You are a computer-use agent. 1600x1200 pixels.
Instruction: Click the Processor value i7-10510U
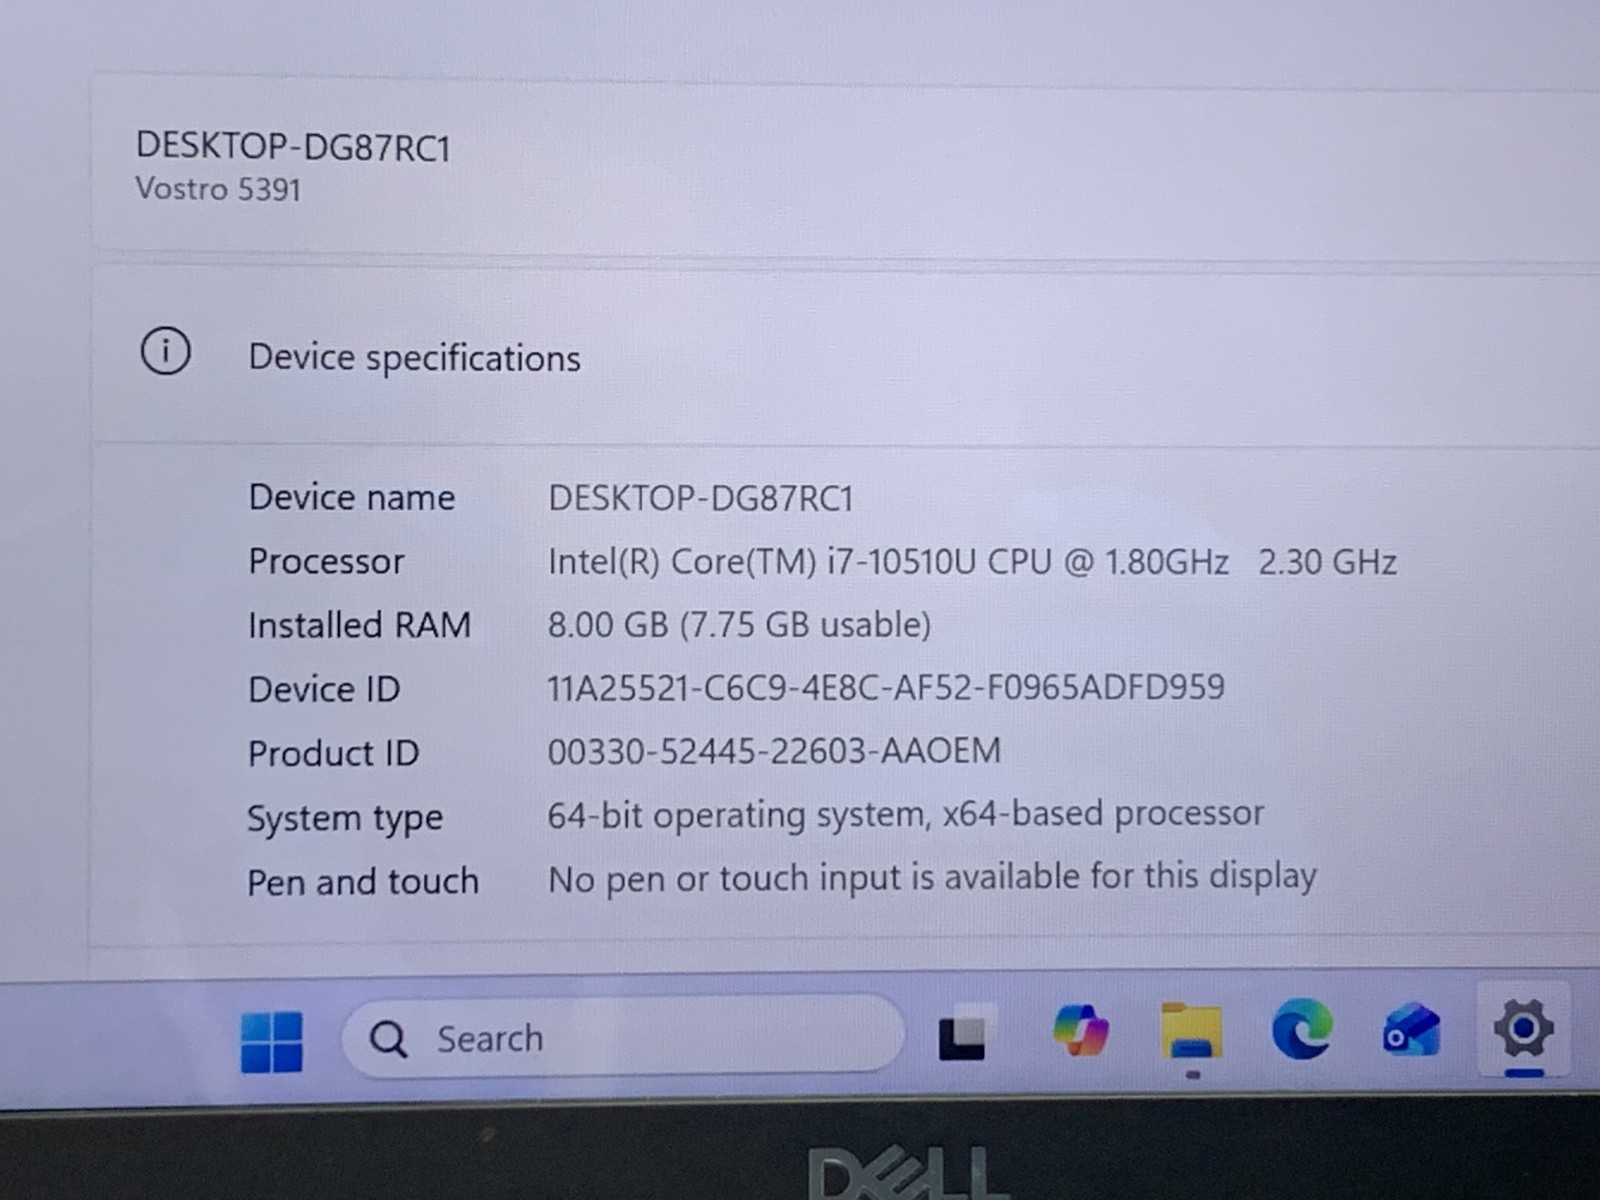coord(972,562)
